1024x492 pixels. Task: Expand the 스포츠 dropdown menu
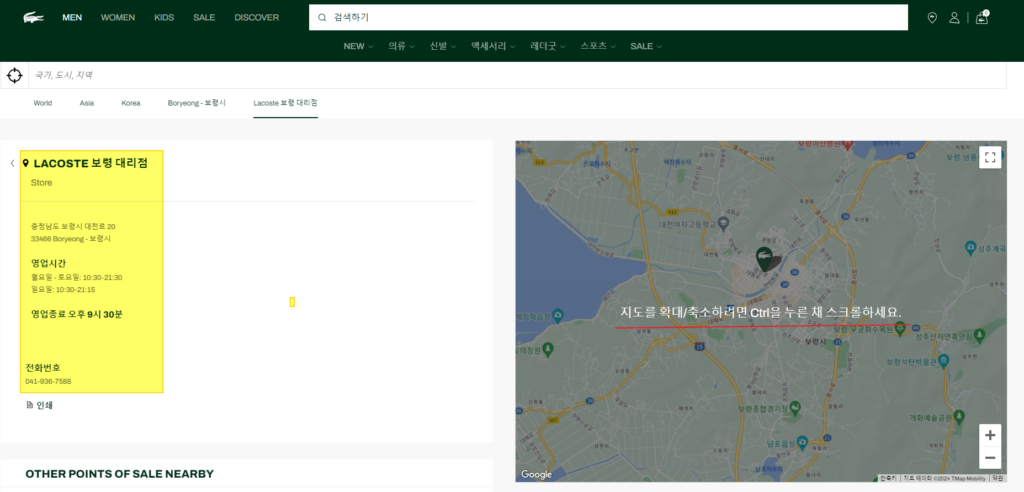(x=598, y=46)
